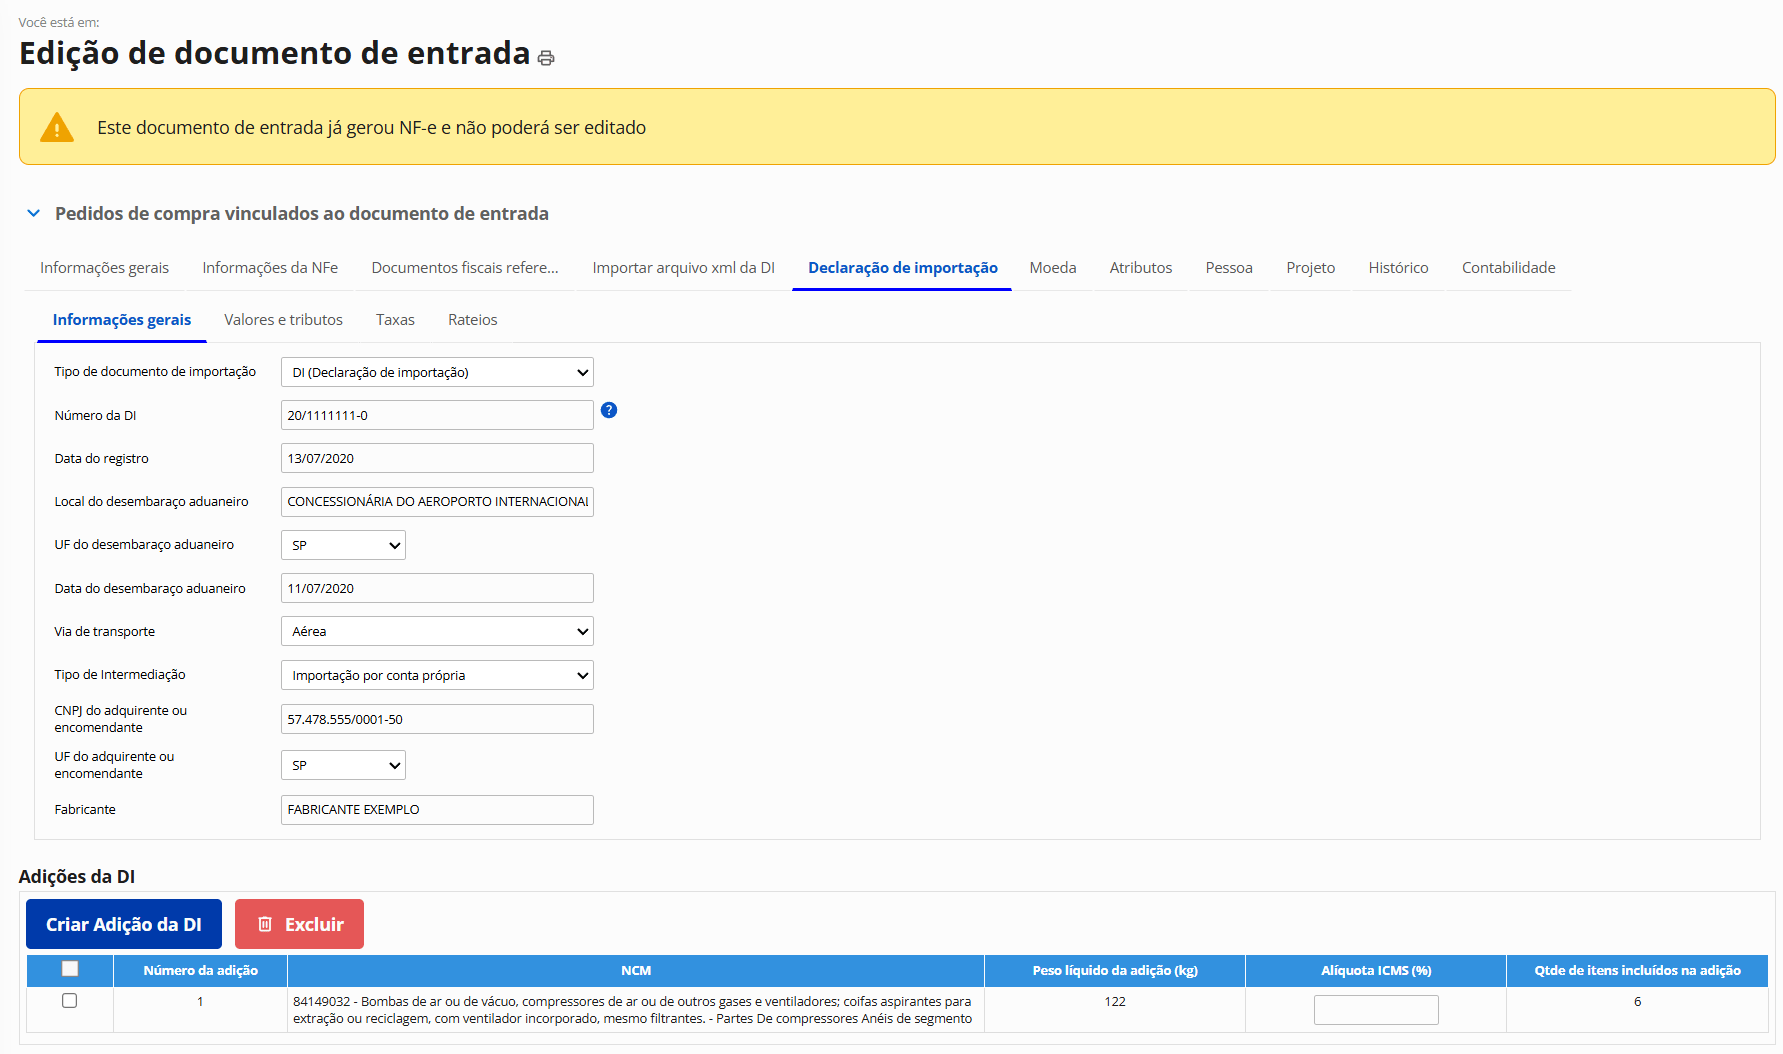Expand the Via de transporte dropdown
The width and height of the screenshot is (1783, 1054).
(x=437, y=631)
